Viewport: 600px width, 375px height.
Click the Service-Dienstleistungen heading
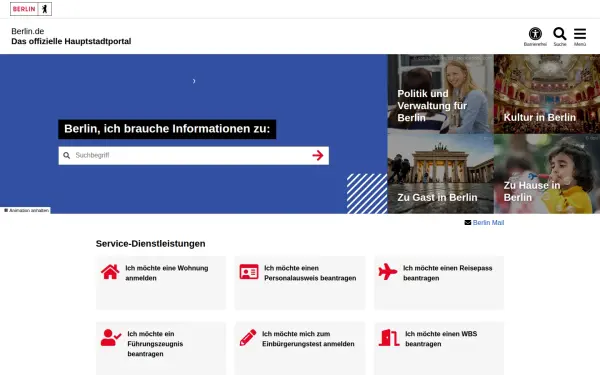[x=150, y=244]
